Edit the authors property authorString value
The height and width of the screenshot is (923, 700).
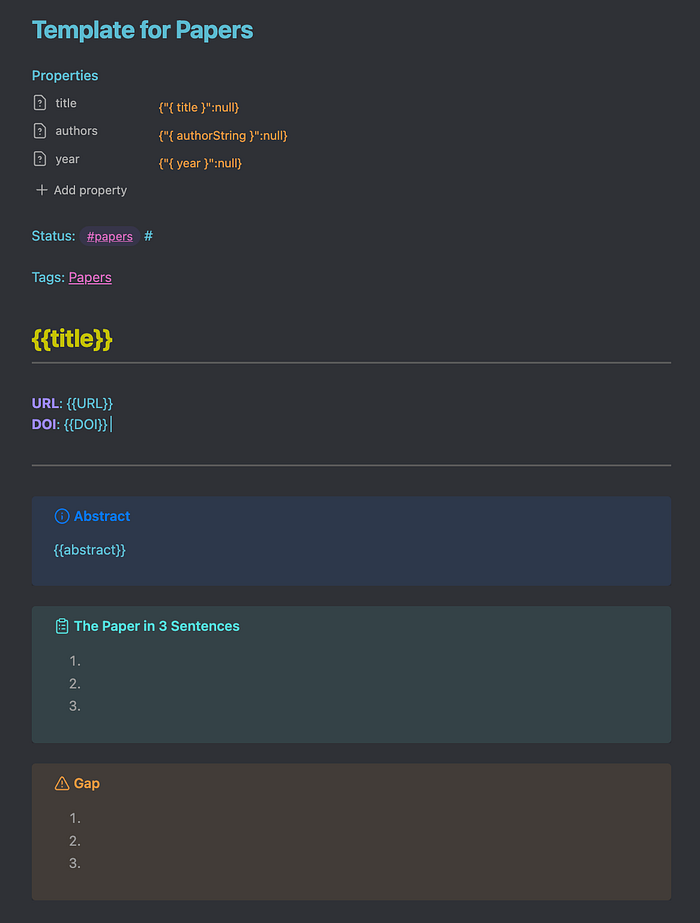pyautogui.click(x=223, y=135)
